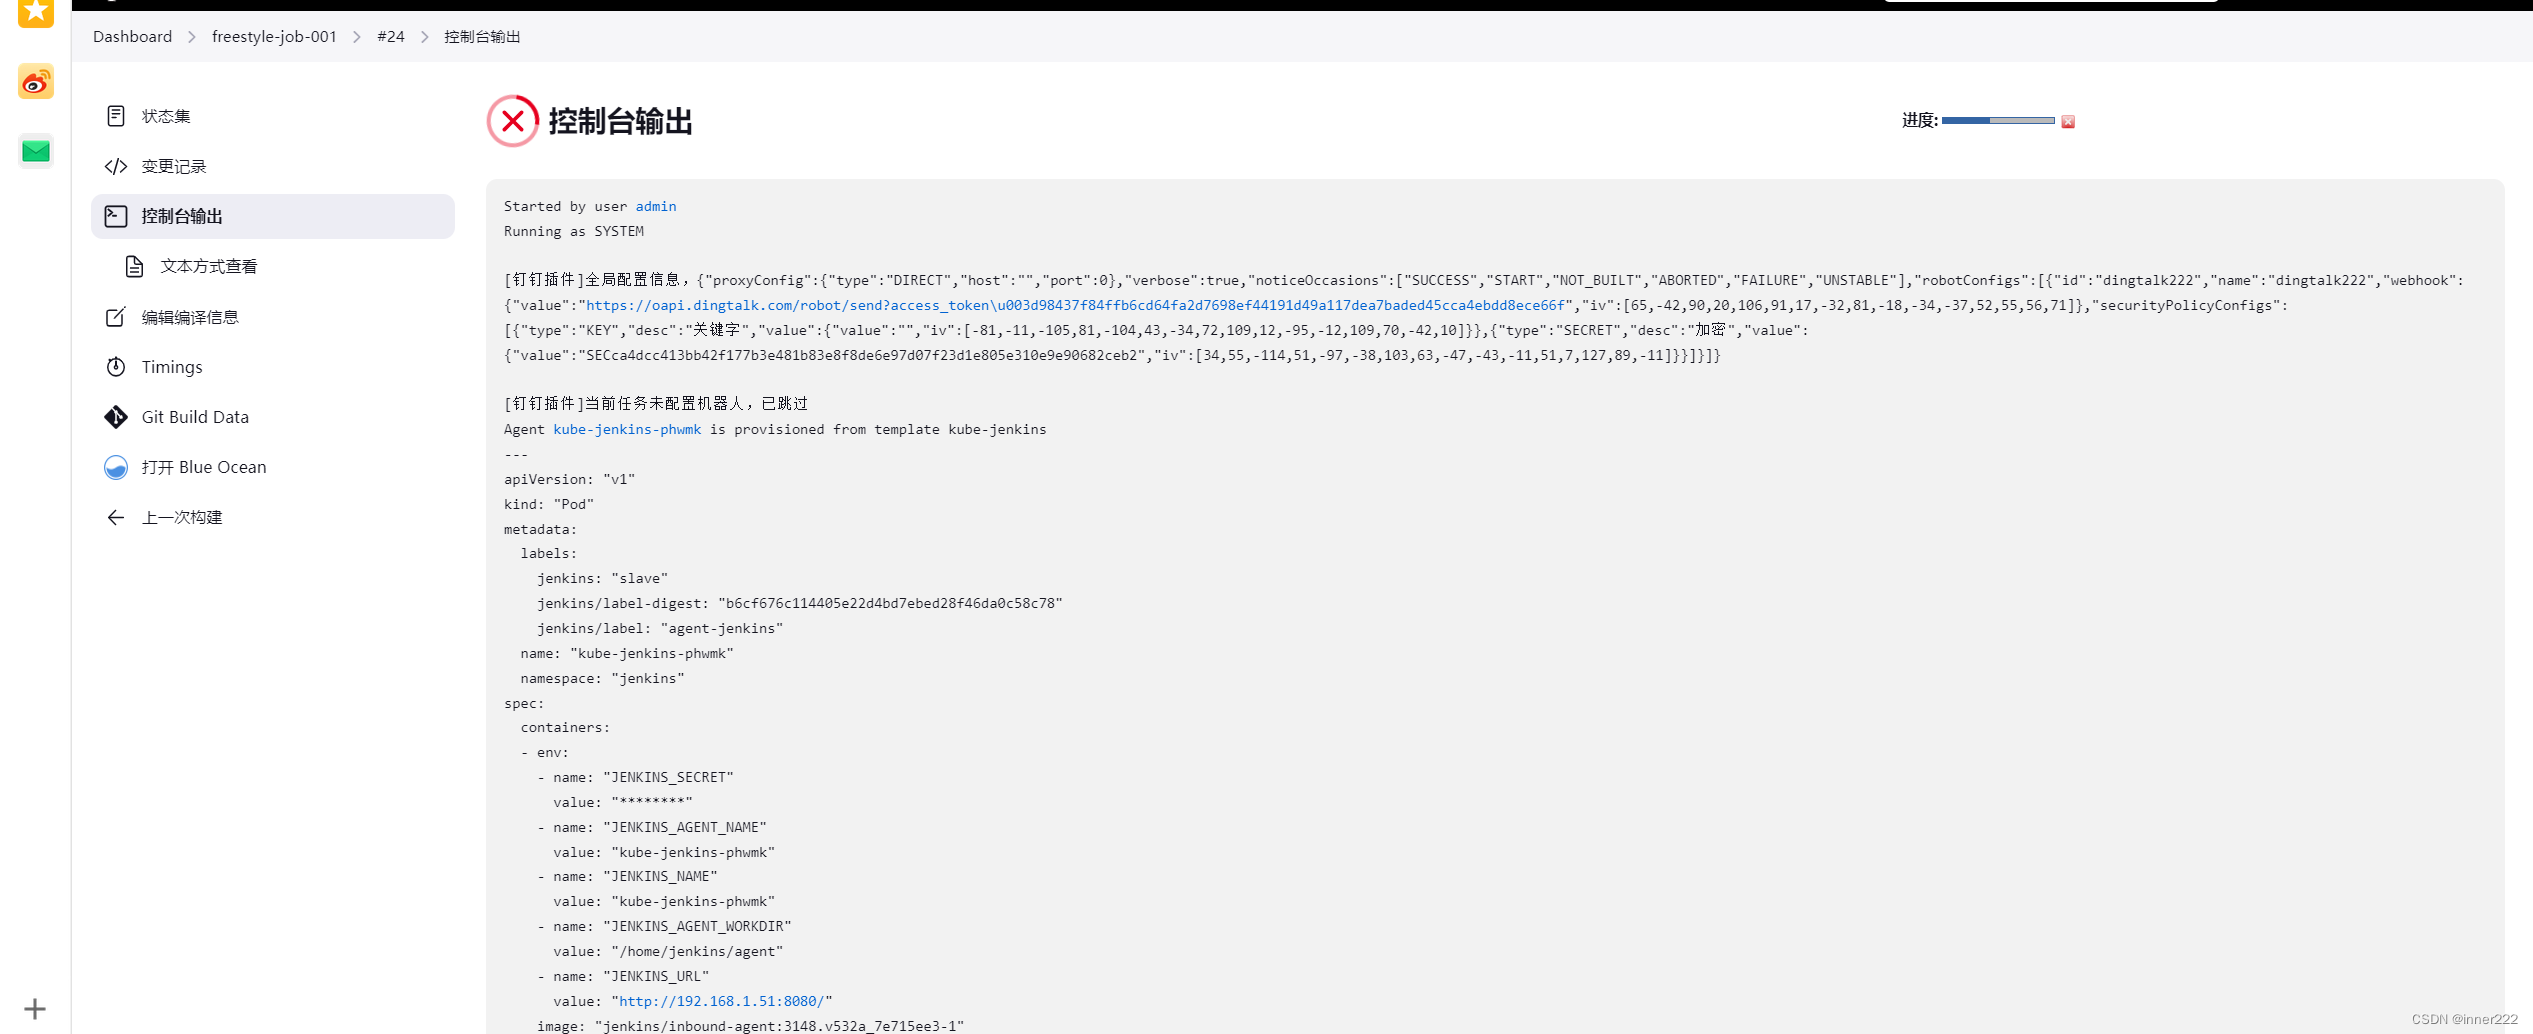Open the 变更记录 menu item
The height and width of the screenshot is (1034, 2533).
272,166
